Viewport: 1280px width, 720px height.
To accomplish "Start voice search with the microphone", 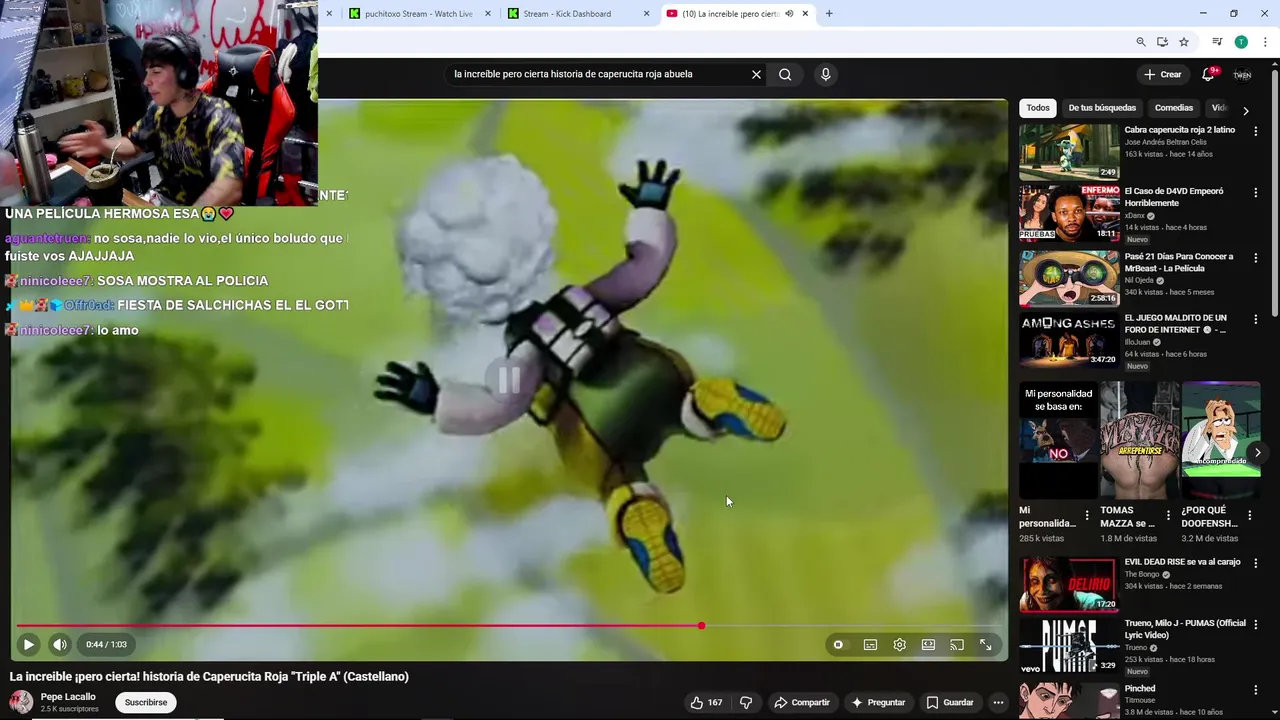I will [825, 74].
